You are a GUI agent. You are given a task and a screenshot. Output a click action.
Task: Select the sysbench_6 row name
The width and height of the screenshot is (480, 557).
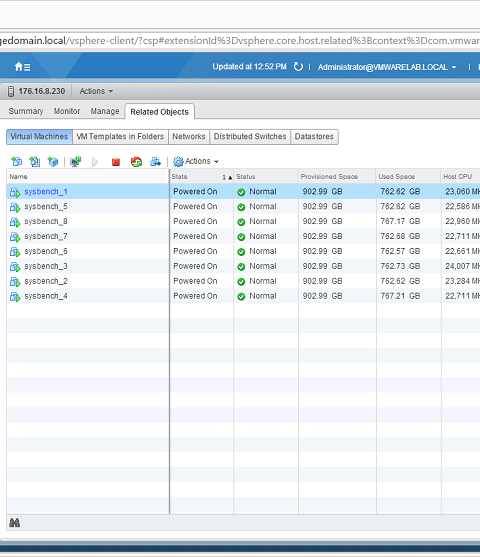coord(46,252)
